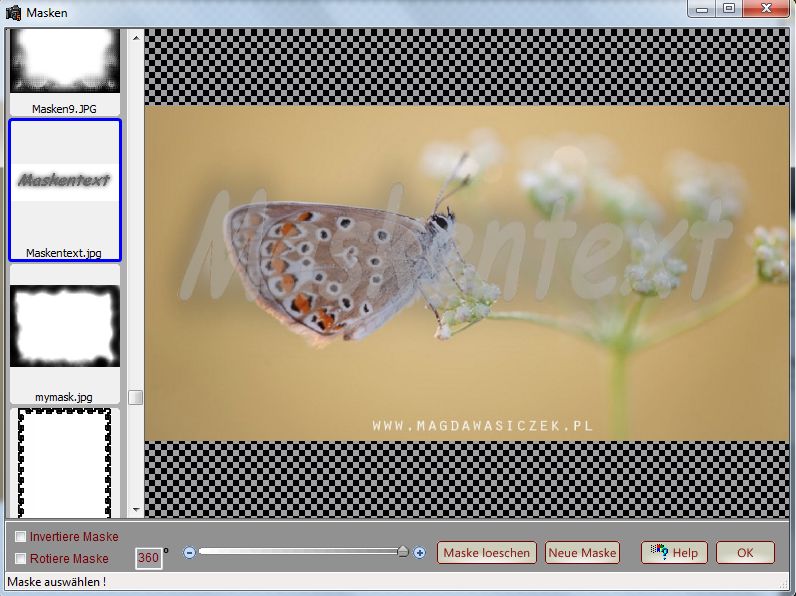Image resolution: width=796 pixels, height=596 pixels.
Task: Click the Masken window title icon
Action: (x=13, y=9)
